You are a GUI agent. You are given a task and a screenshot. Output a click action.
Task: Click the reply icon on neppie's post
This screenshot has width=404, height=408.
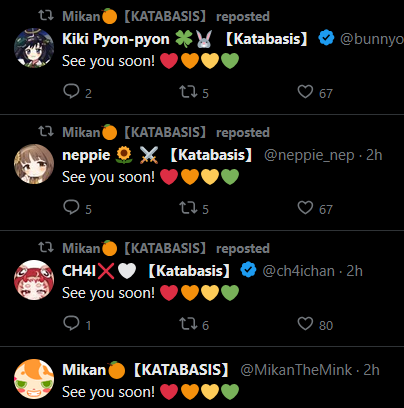71,207
